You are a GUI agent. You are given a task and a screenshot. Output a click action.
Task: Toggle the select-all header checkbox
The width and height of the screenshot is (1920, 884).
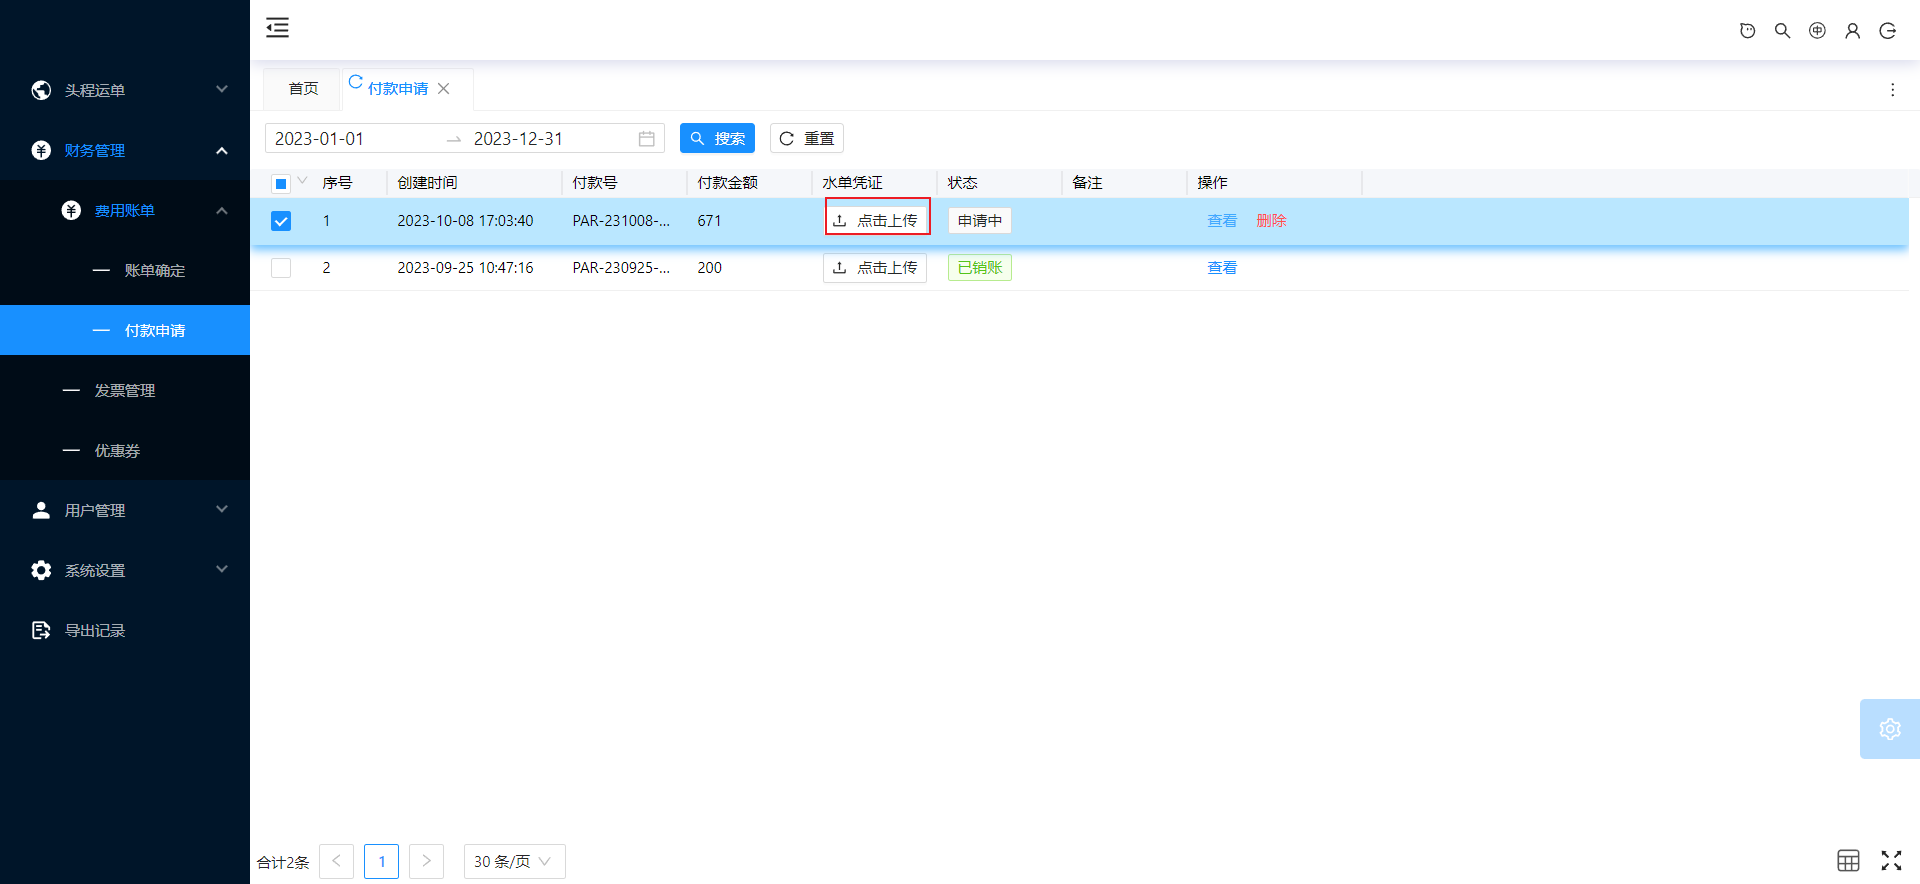coord(281,183)
